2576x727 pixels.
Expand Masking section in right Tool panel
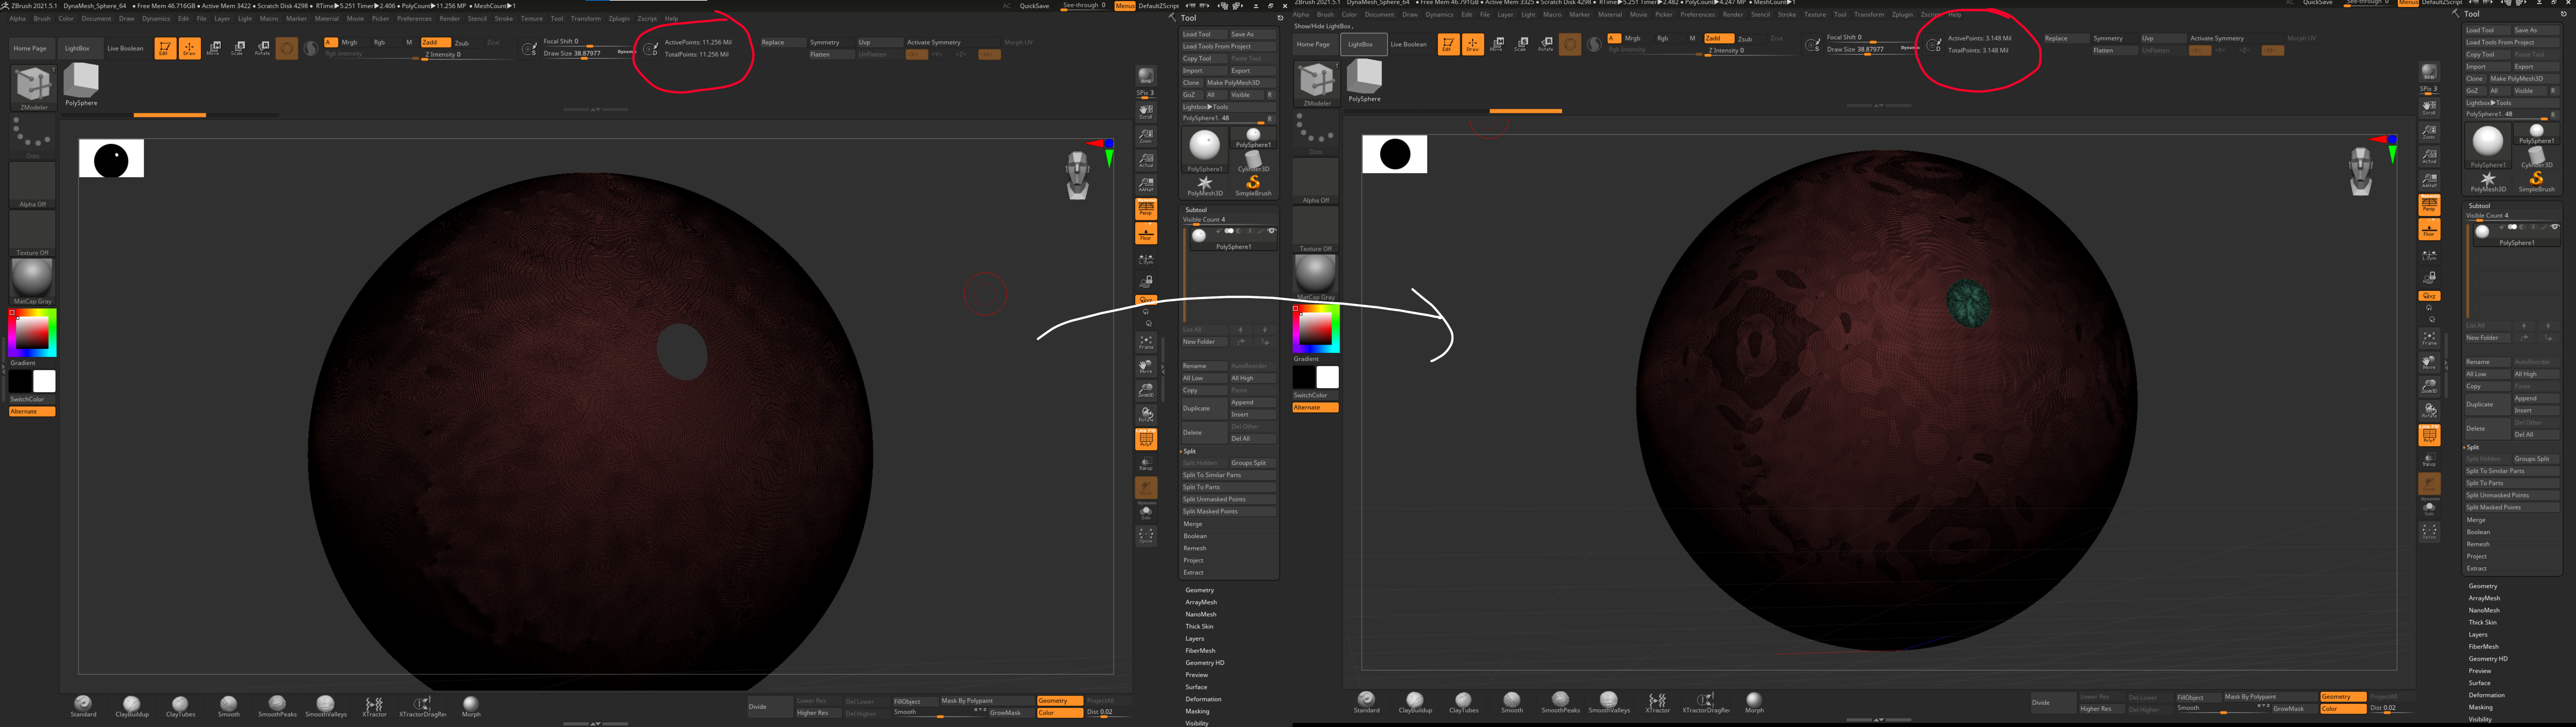2480,707
